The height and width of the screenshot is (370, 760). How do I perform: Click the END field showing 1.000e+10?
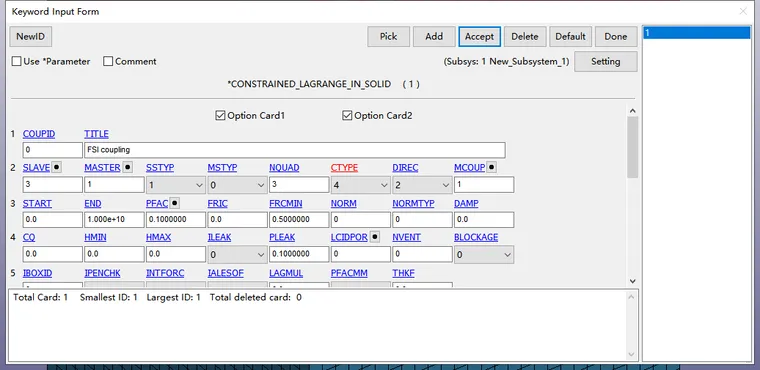[114, 220]
